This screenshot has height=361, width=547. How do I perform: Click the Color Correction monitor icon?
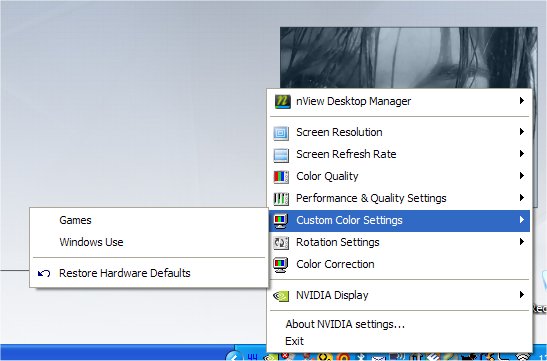click(281, 265)
